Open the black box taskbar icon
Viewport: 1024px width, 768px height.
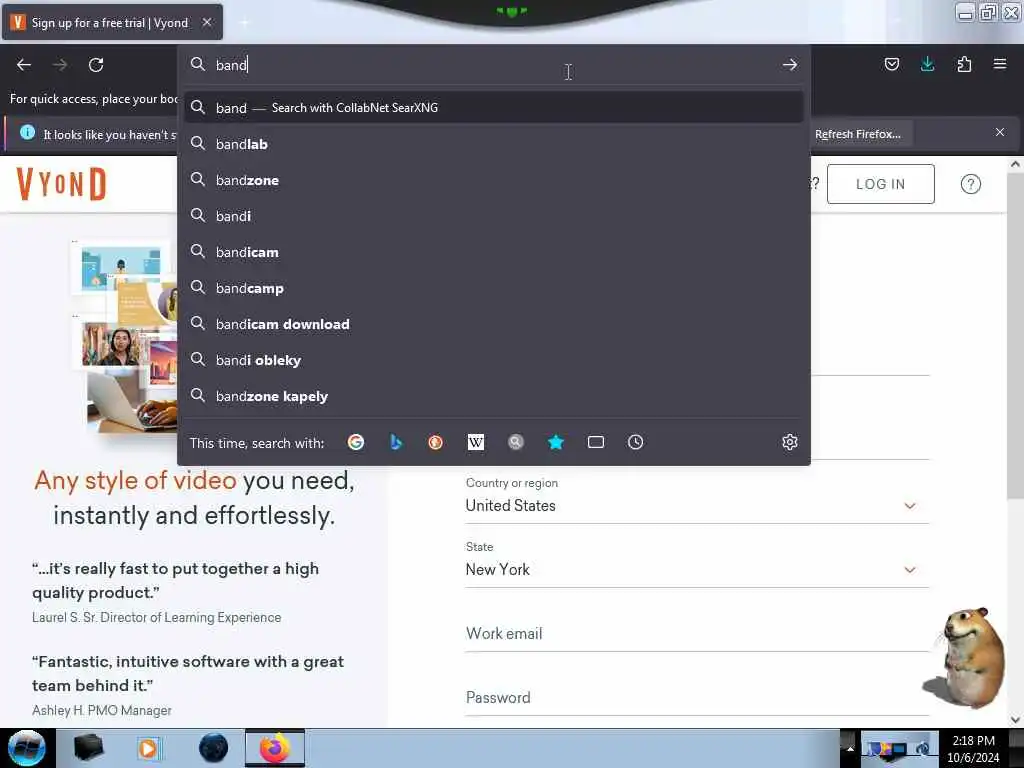tap(88, 748)
